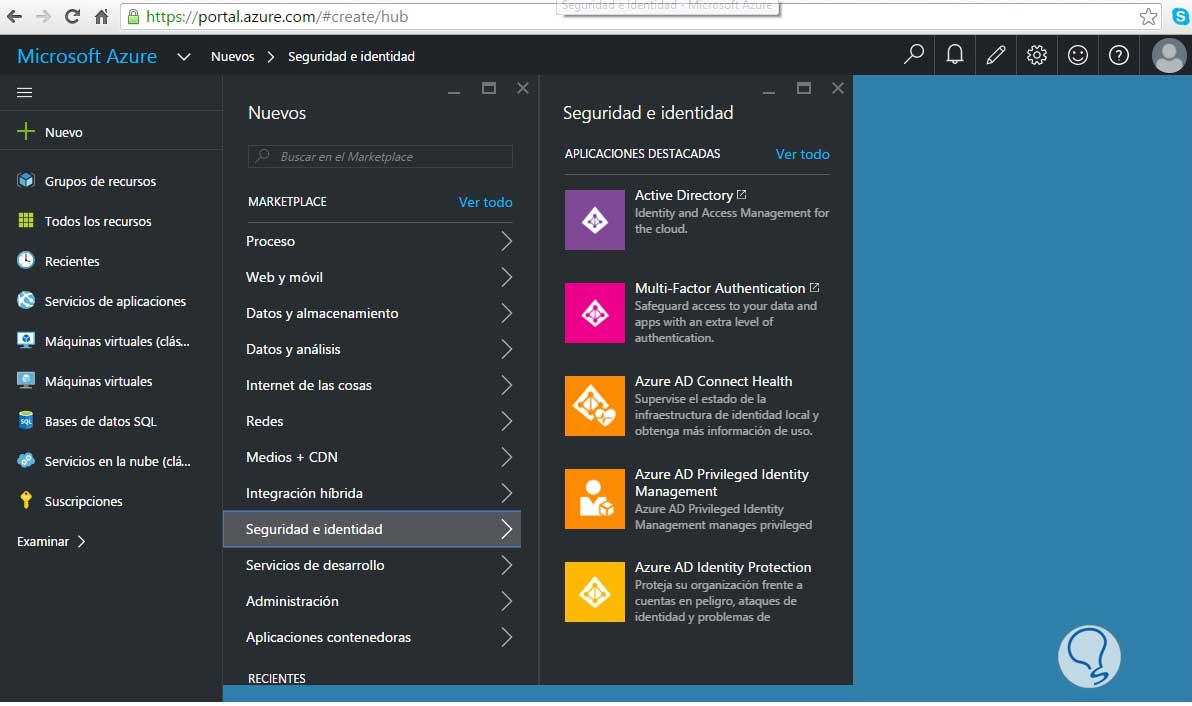Select the Aplicaciones contenedoras category
1192x706 pixels.
coord(372,637)
